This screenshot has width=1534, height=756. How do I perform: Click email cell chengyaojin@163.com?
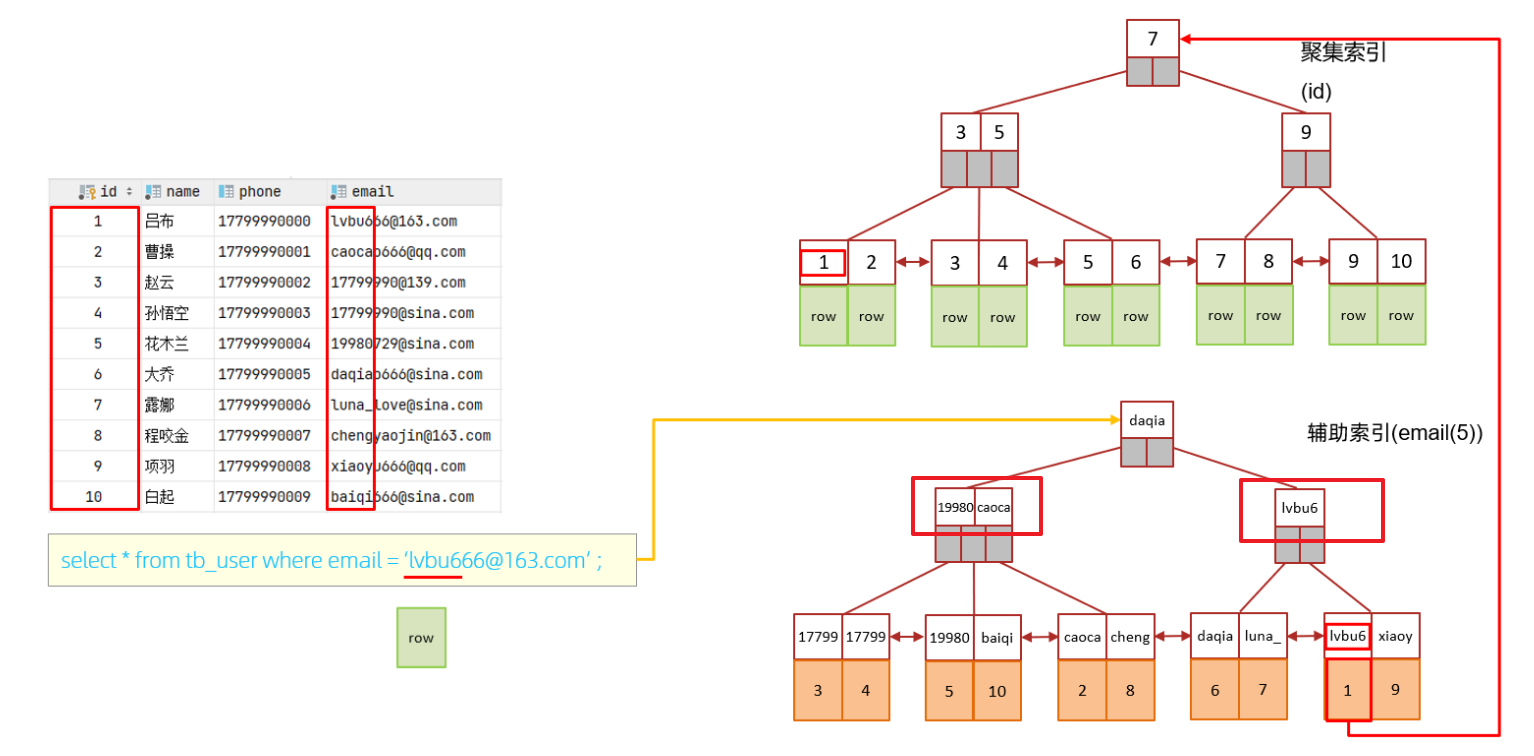[x=410, y=436]
